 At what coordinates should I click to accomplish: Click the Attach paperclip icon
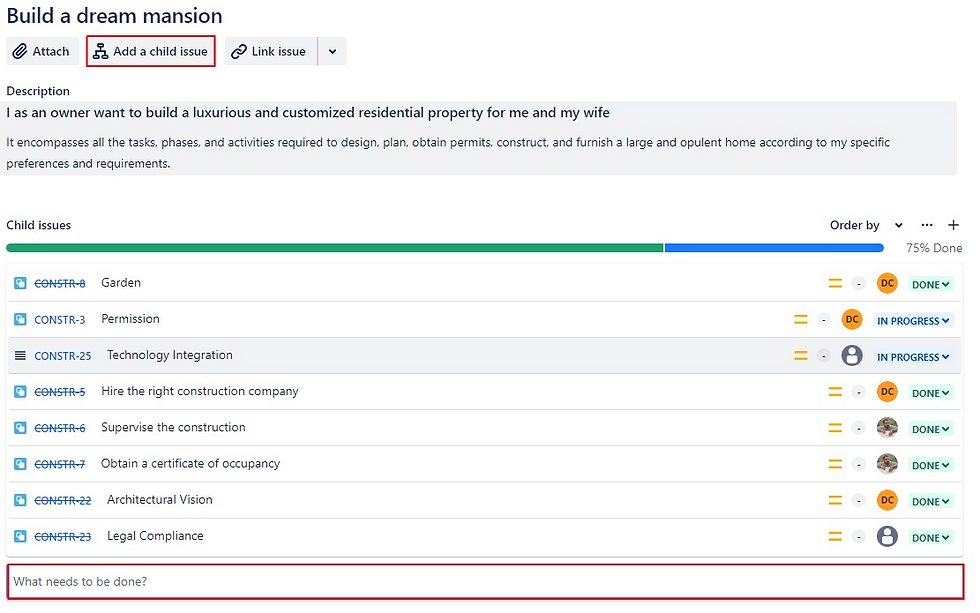pos(22,50)
